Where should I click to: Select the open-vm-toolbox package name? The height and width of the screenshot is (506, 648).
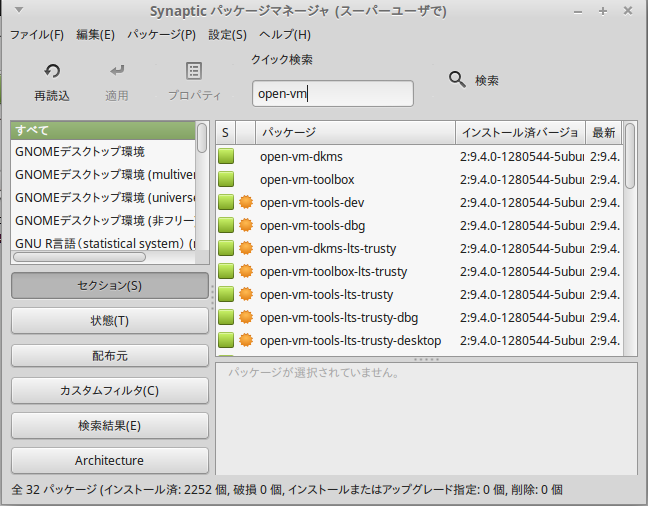[307, 179]
